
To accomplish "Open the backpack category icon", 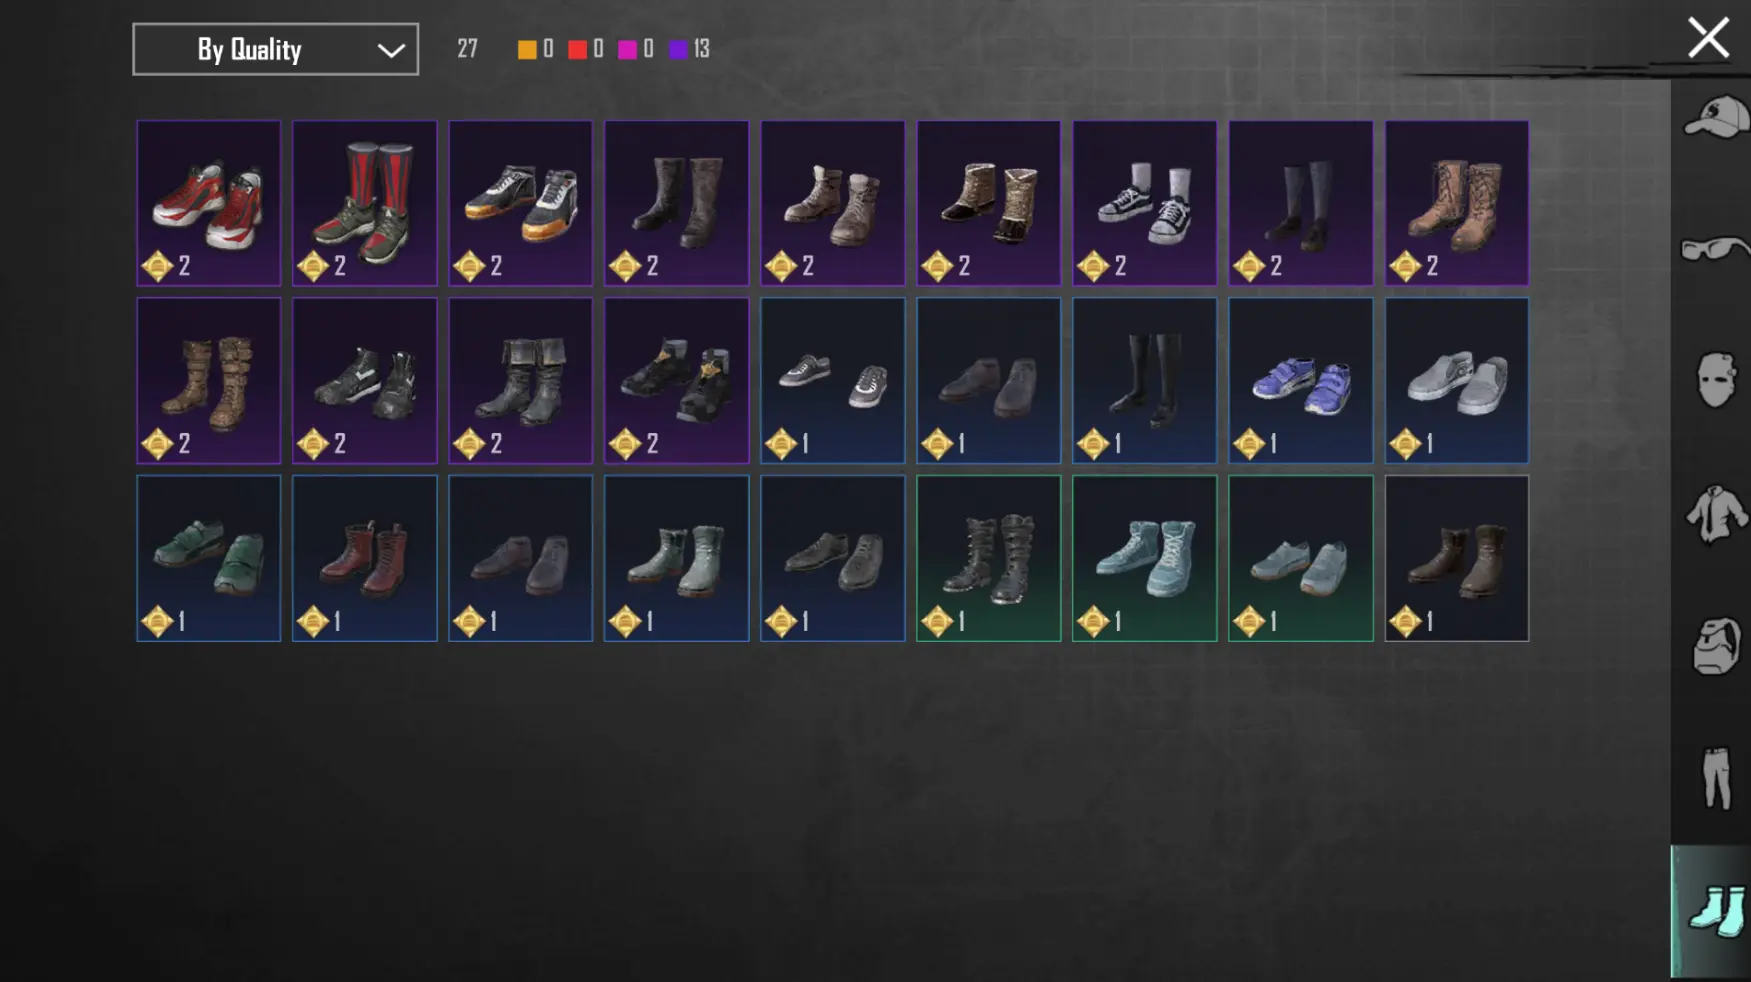I will pyautogui.click(x=1716, y=646).
